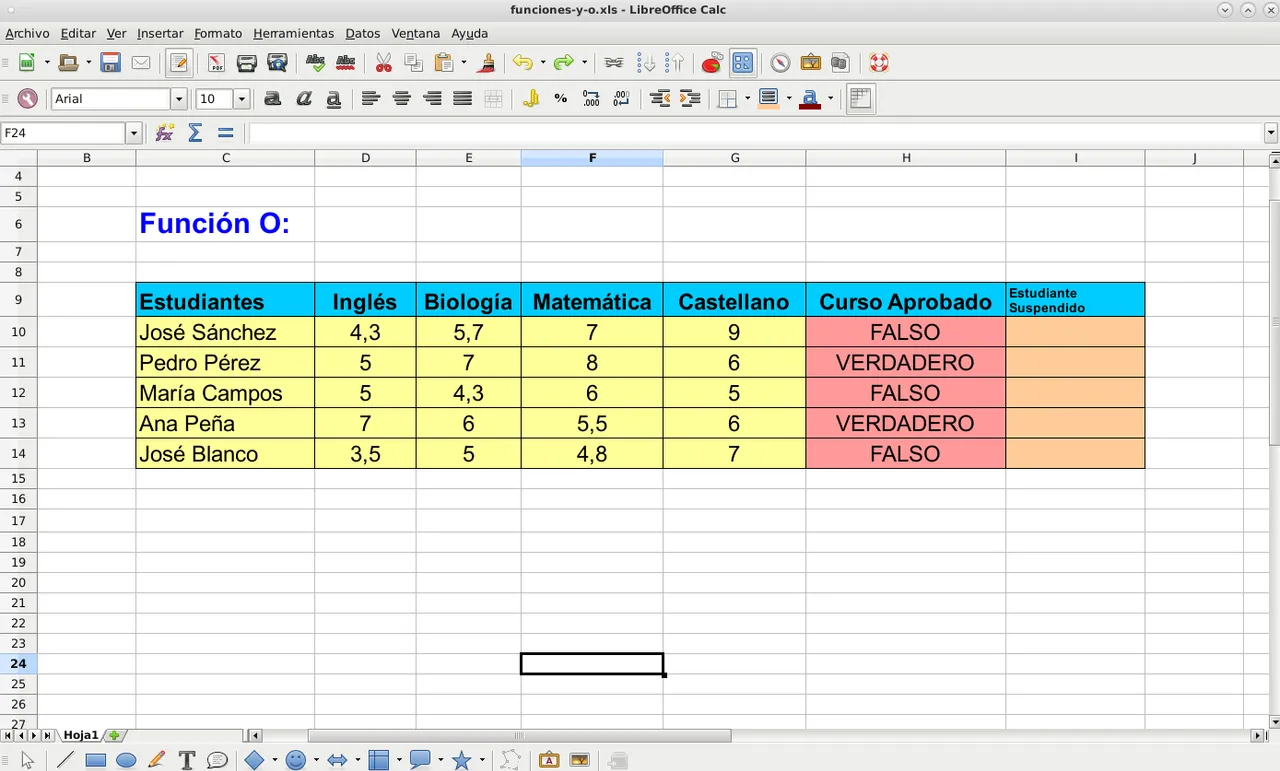Screen dimensions: 1280x771
Task: Click the Sum button in the formula bar
Action: tap(194, 132)
